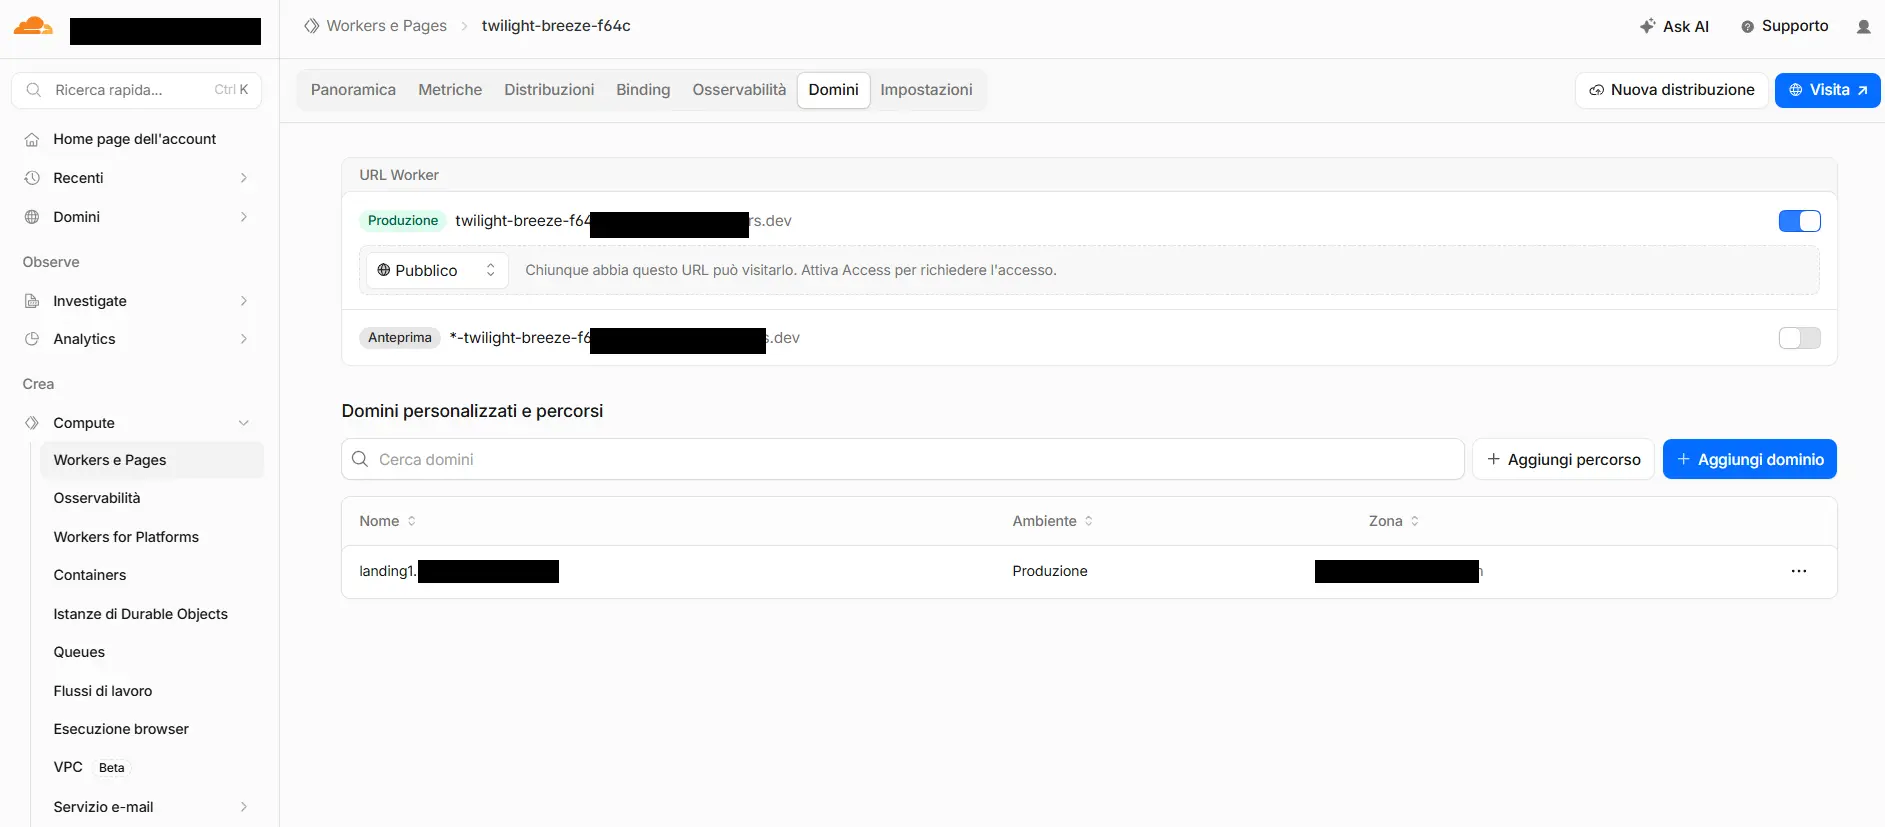Focus the Ricerca rapida search field
This screenshot has height=827, width=1885.
click(x=137, y=90)
